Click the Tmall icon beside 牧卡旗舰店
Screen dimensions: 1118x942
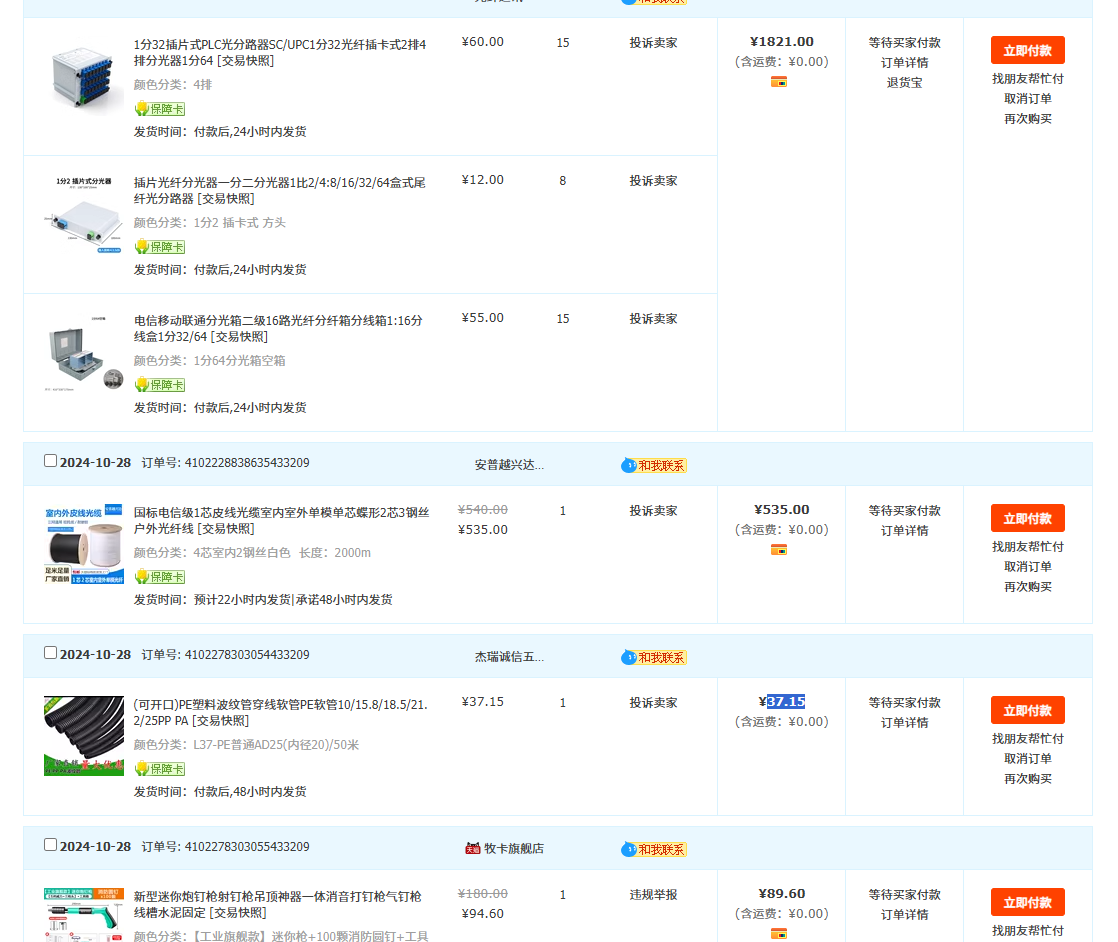pos(473,848)
